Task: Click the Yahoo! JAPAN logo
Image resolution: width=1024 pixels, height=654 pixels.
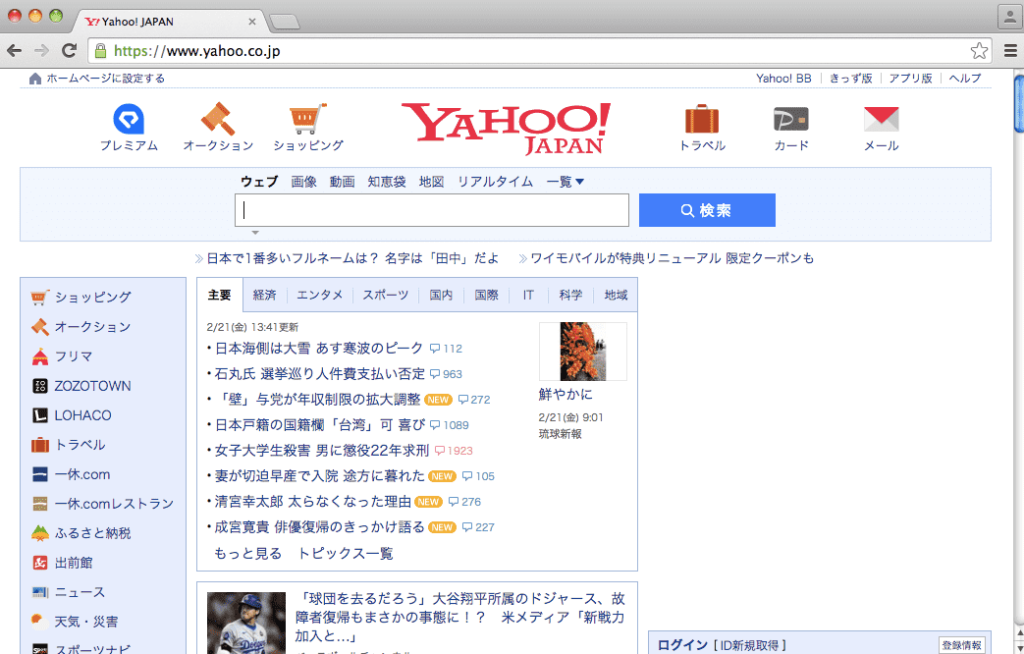Action: pyautogui.click(x=506, y=129)
